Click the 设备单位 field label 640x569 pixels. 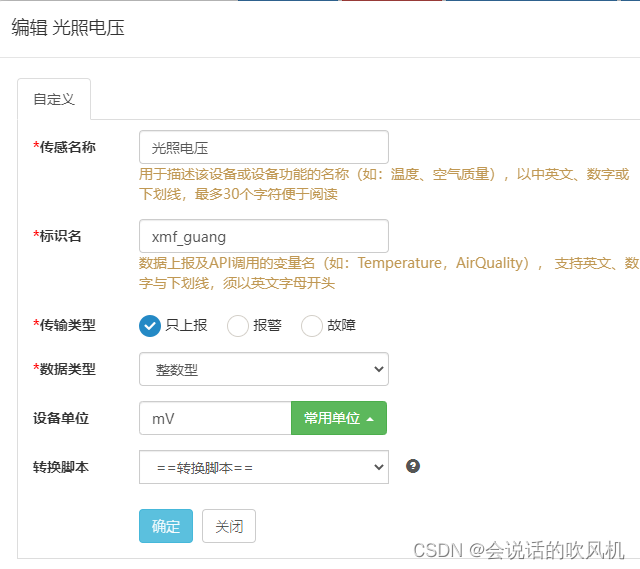click(61, 418)
